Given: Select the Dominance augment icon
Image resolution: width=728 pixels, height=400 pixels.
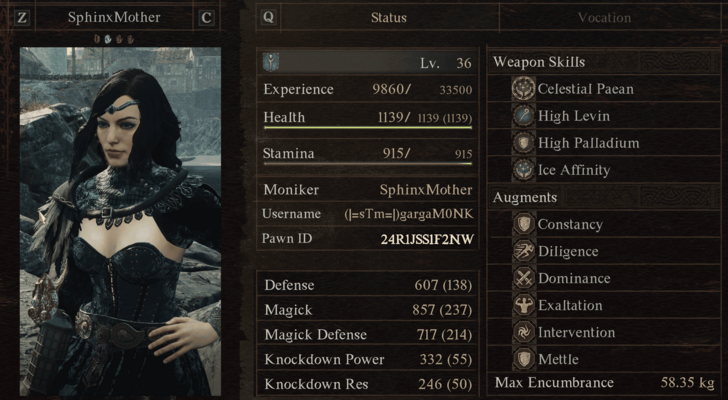Looking at the screenshot, I should pyautogui.click(x=524, y=278).
